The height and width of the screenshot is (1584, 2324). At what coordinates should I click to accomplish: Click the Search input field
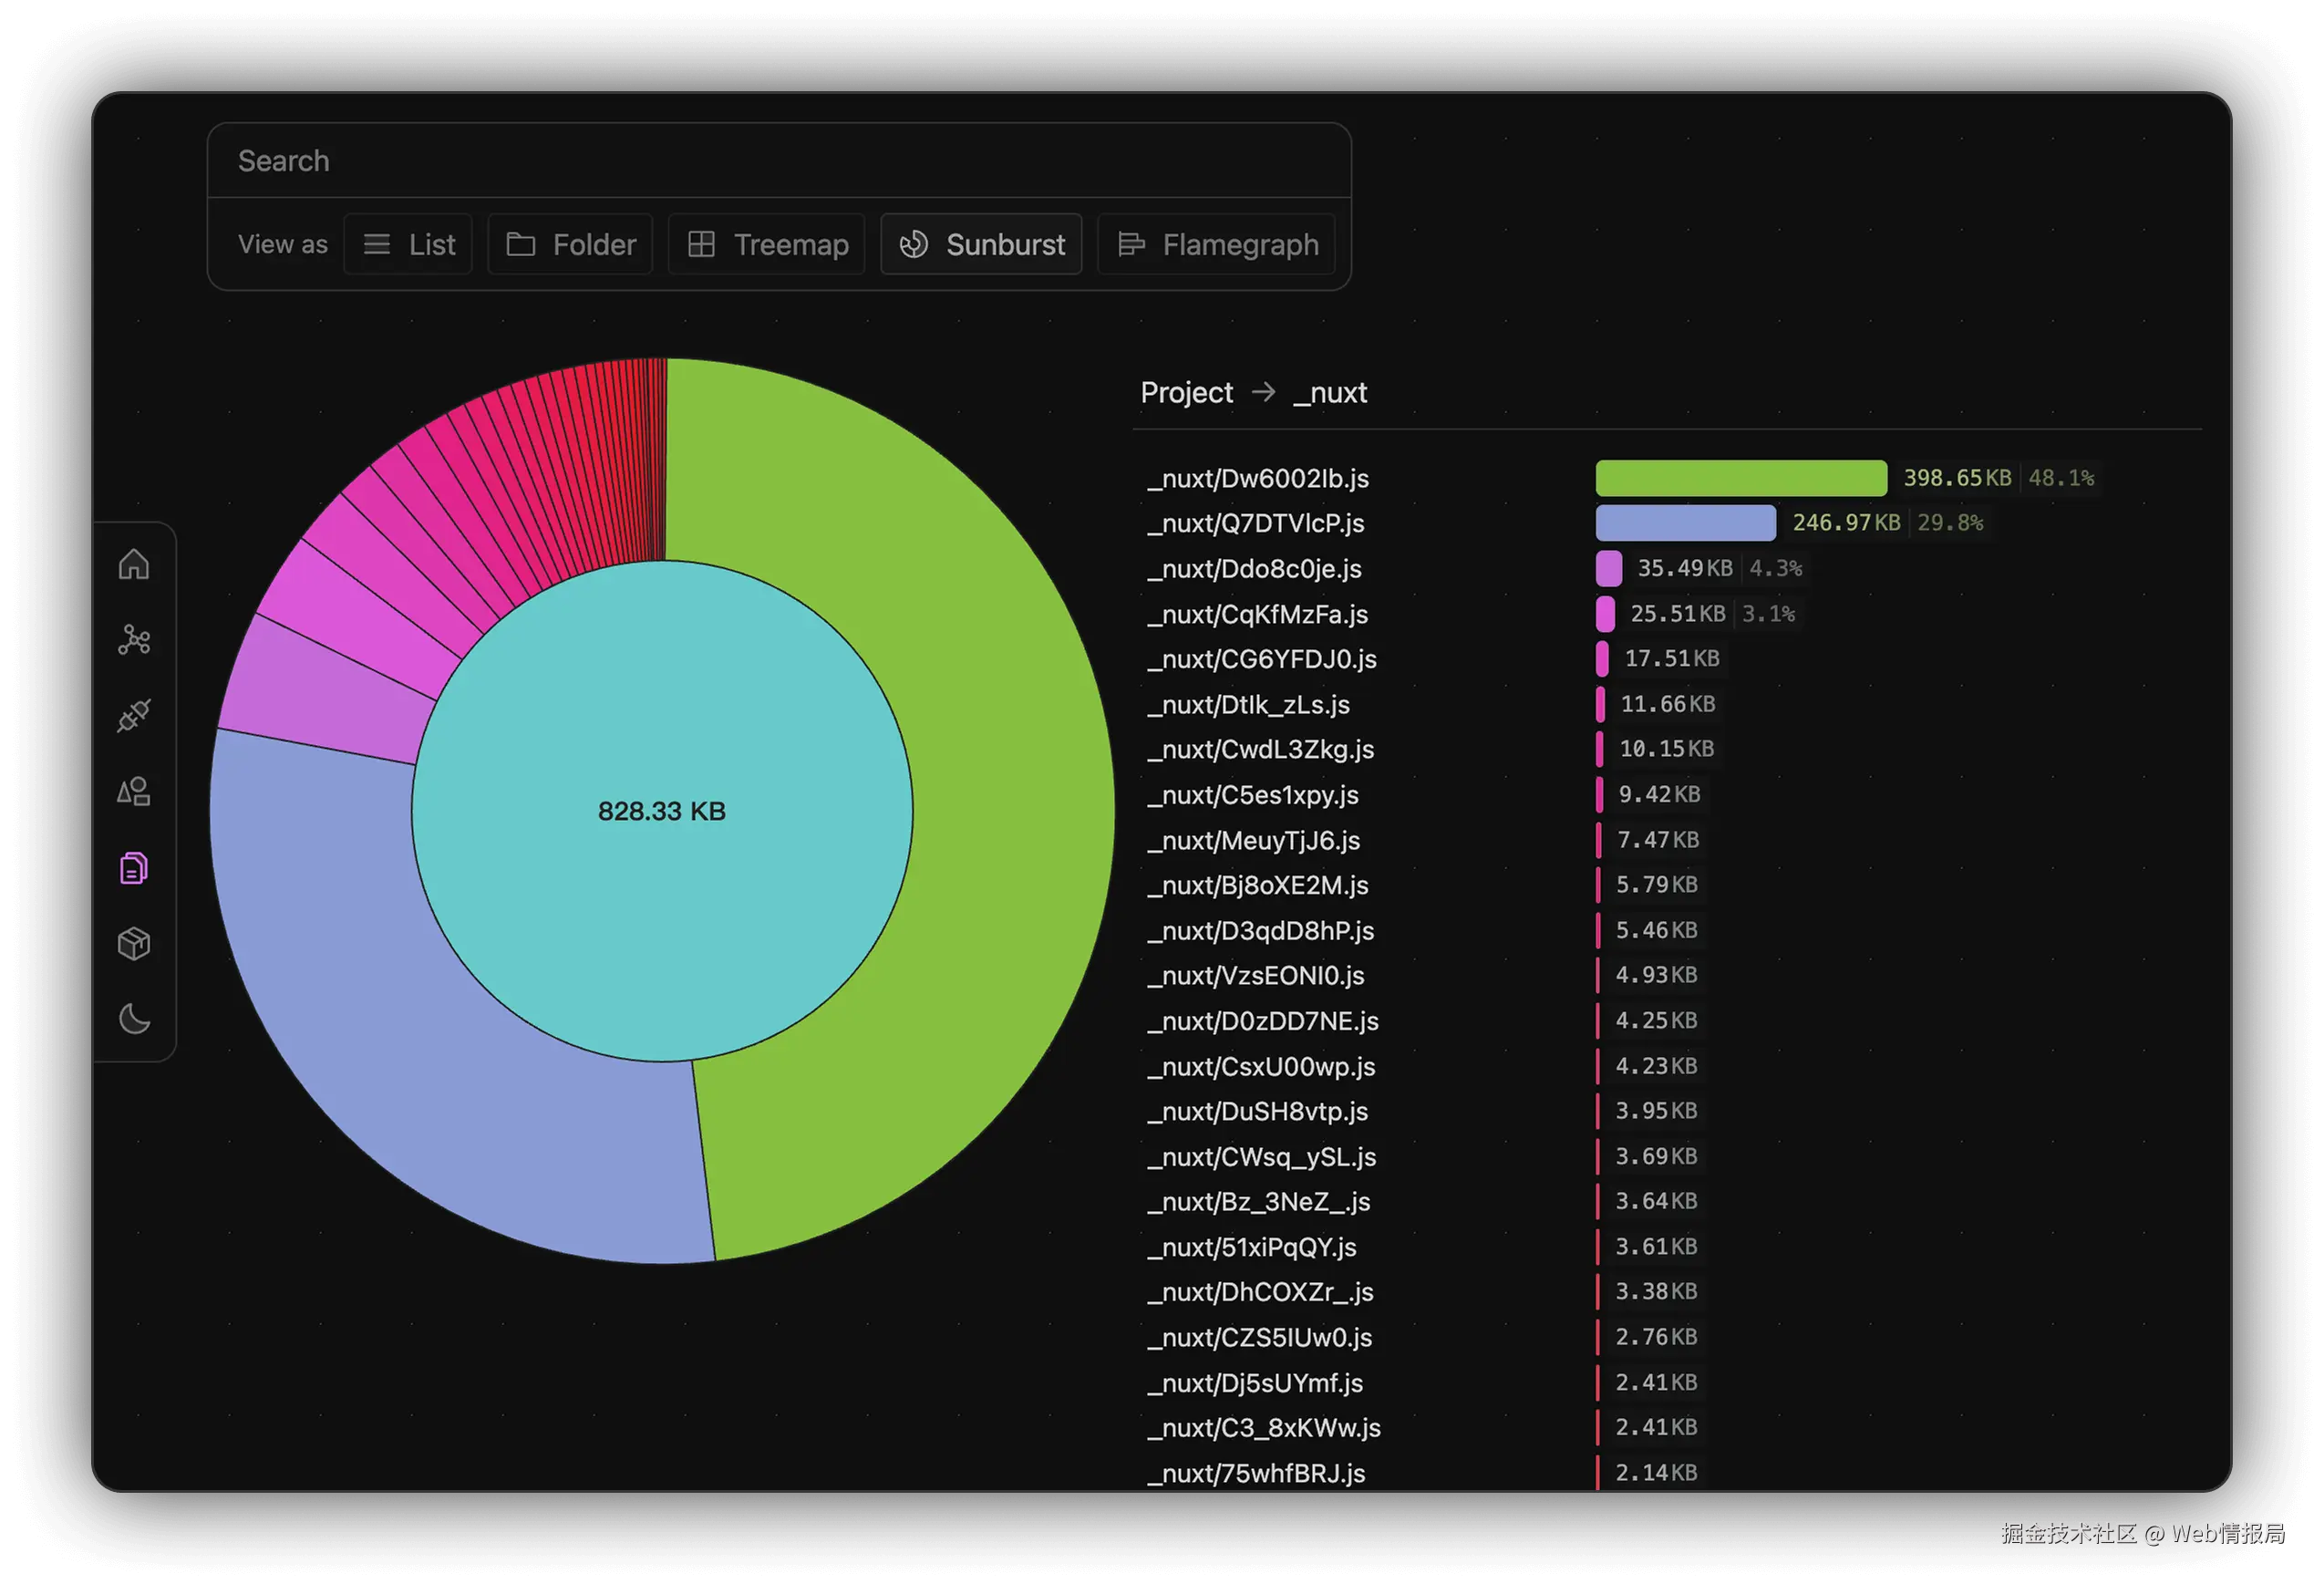pos(780,160)
